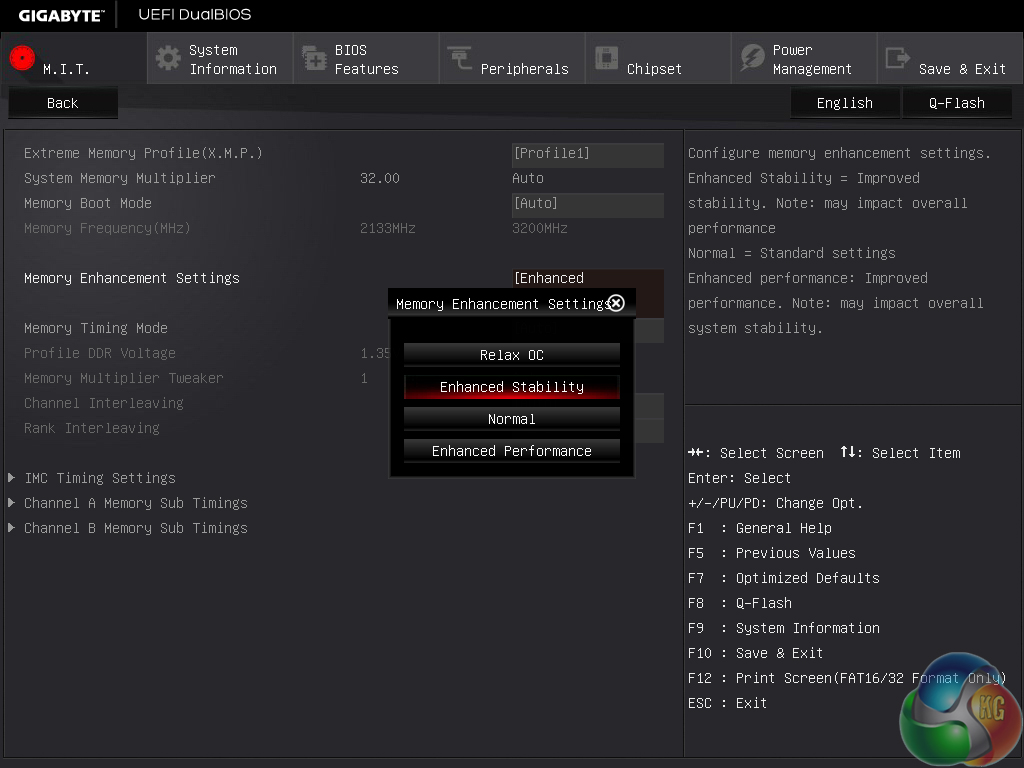Select the Relax OC option

pyautogui.click(x=512, y=355)
